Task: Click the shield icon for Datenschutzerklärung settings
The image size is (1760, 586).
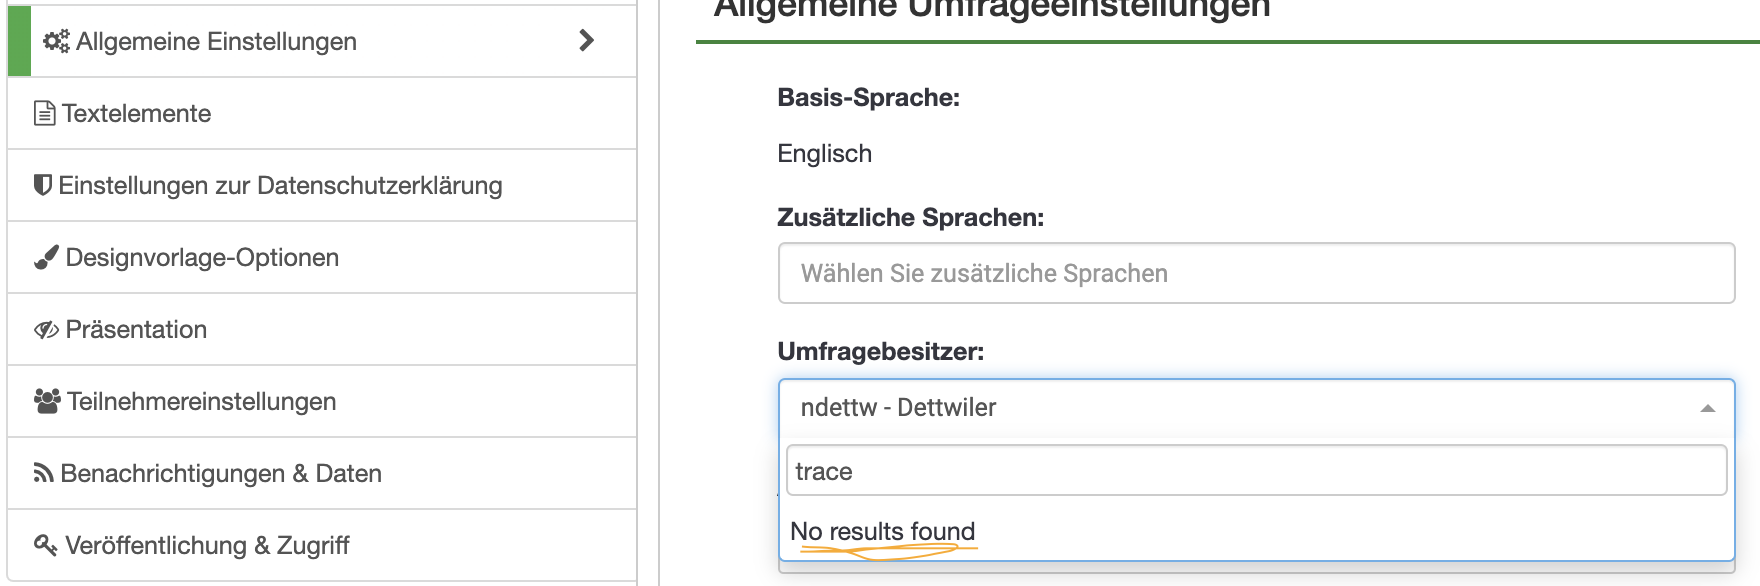Action: point(42,185)
